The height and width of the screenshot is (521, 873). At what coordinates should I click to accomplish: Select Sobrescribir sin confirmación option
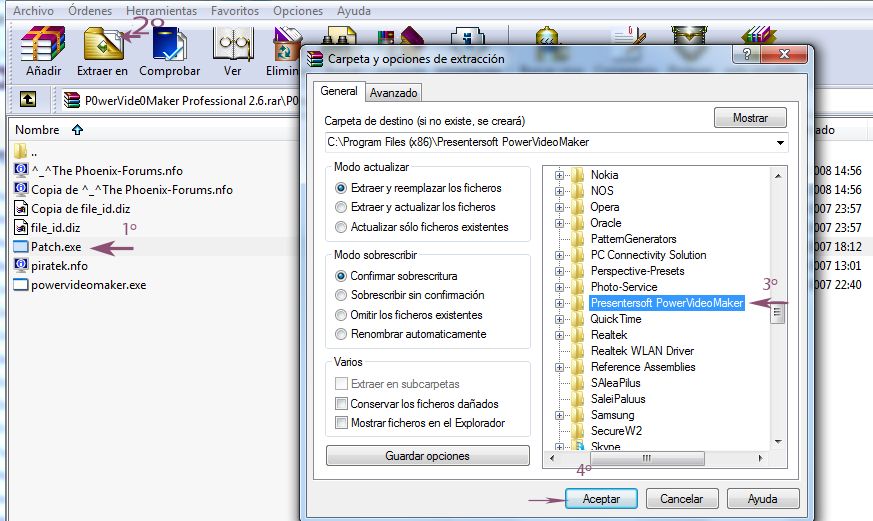click(341, 295)
